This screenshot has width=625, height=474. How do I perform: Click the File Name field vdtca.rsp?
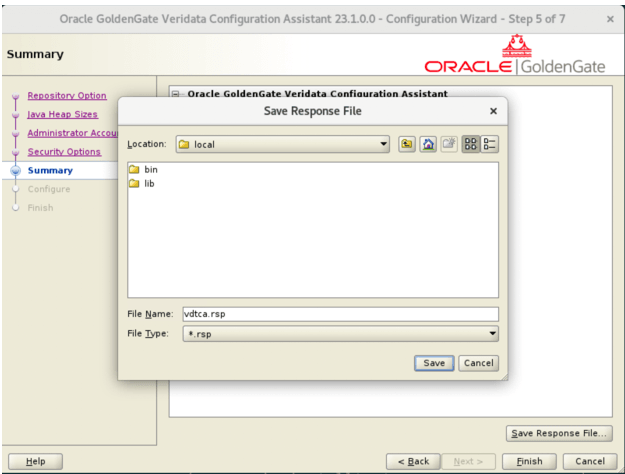(340, 314)
